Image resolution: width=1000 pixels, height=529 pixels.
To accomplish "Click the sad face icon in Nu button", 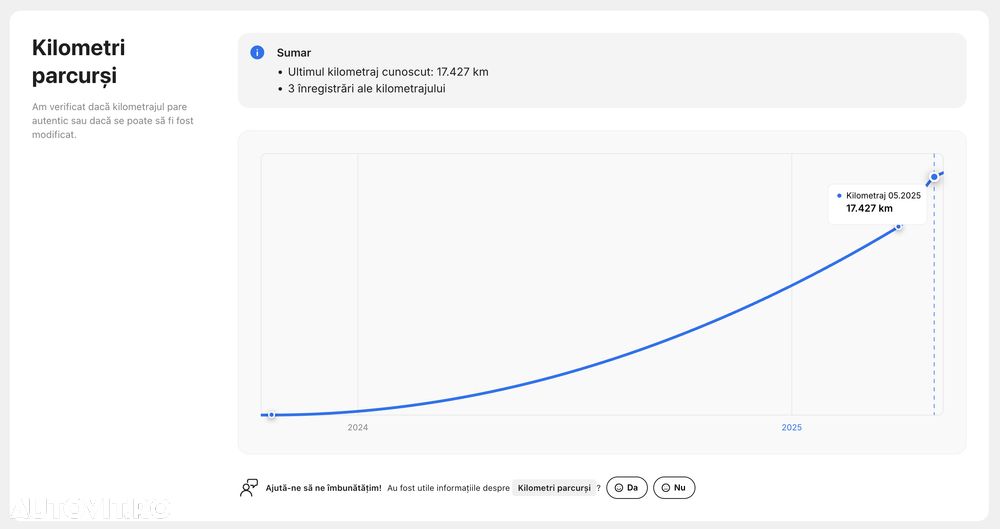I will pos(665,488).
